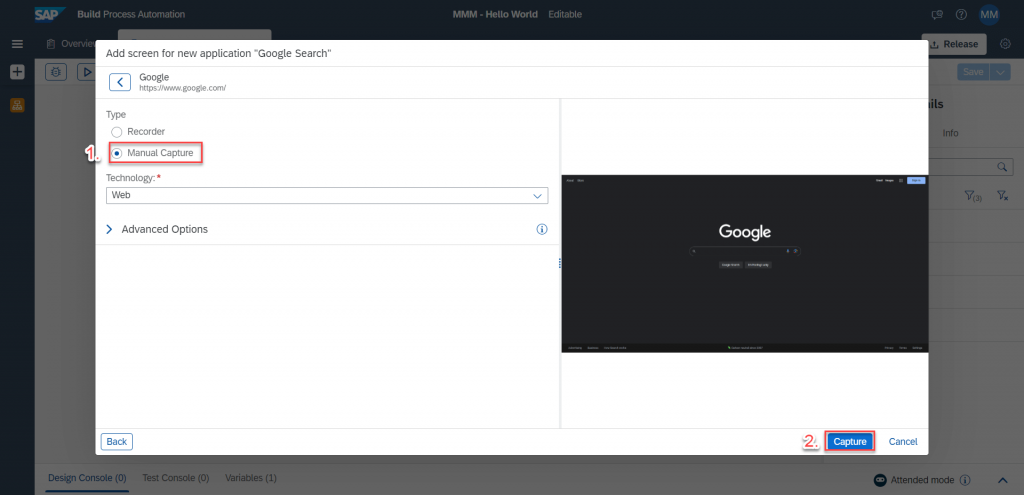Viewport: 1024px width, 495px height.
Task: Select the Manual Capture radio option
Action: 117,153
